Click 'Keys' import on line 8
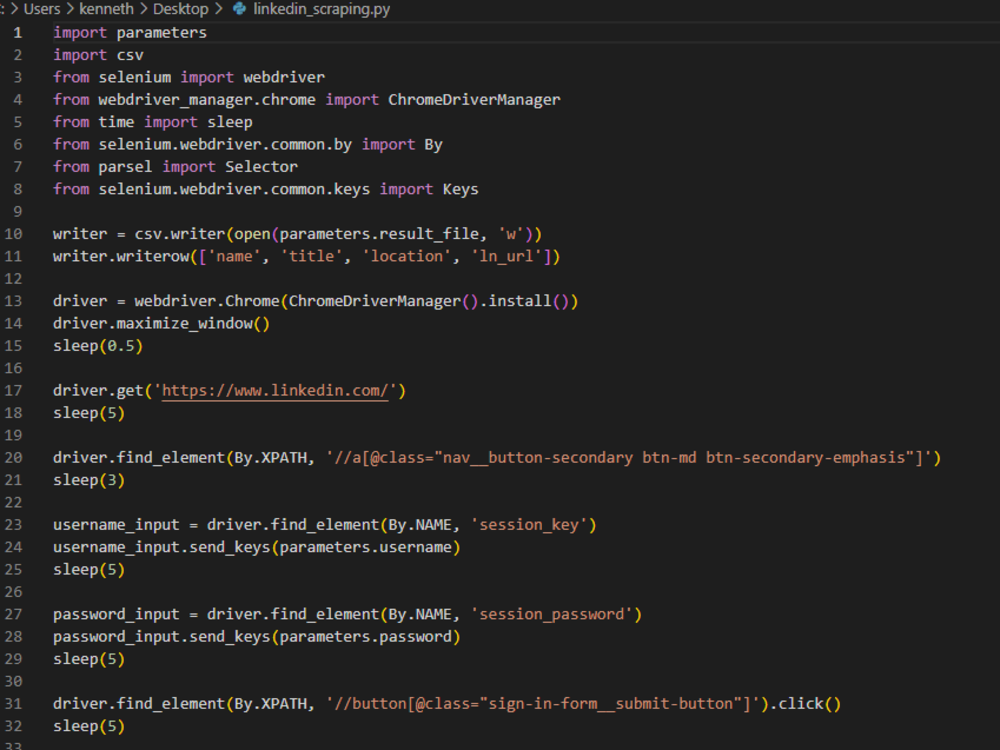This screenshot has height=750, width=1000. click(460, 189)
